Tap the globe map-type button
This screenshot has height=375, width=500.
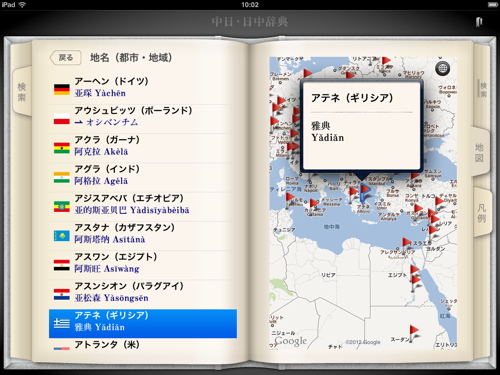pyautogui.click(x=442, y=69)
